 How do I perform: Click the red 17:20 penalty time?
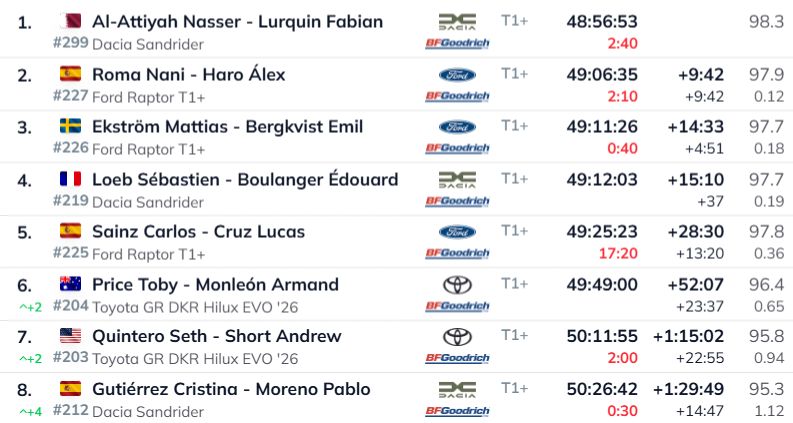point(618,254)
